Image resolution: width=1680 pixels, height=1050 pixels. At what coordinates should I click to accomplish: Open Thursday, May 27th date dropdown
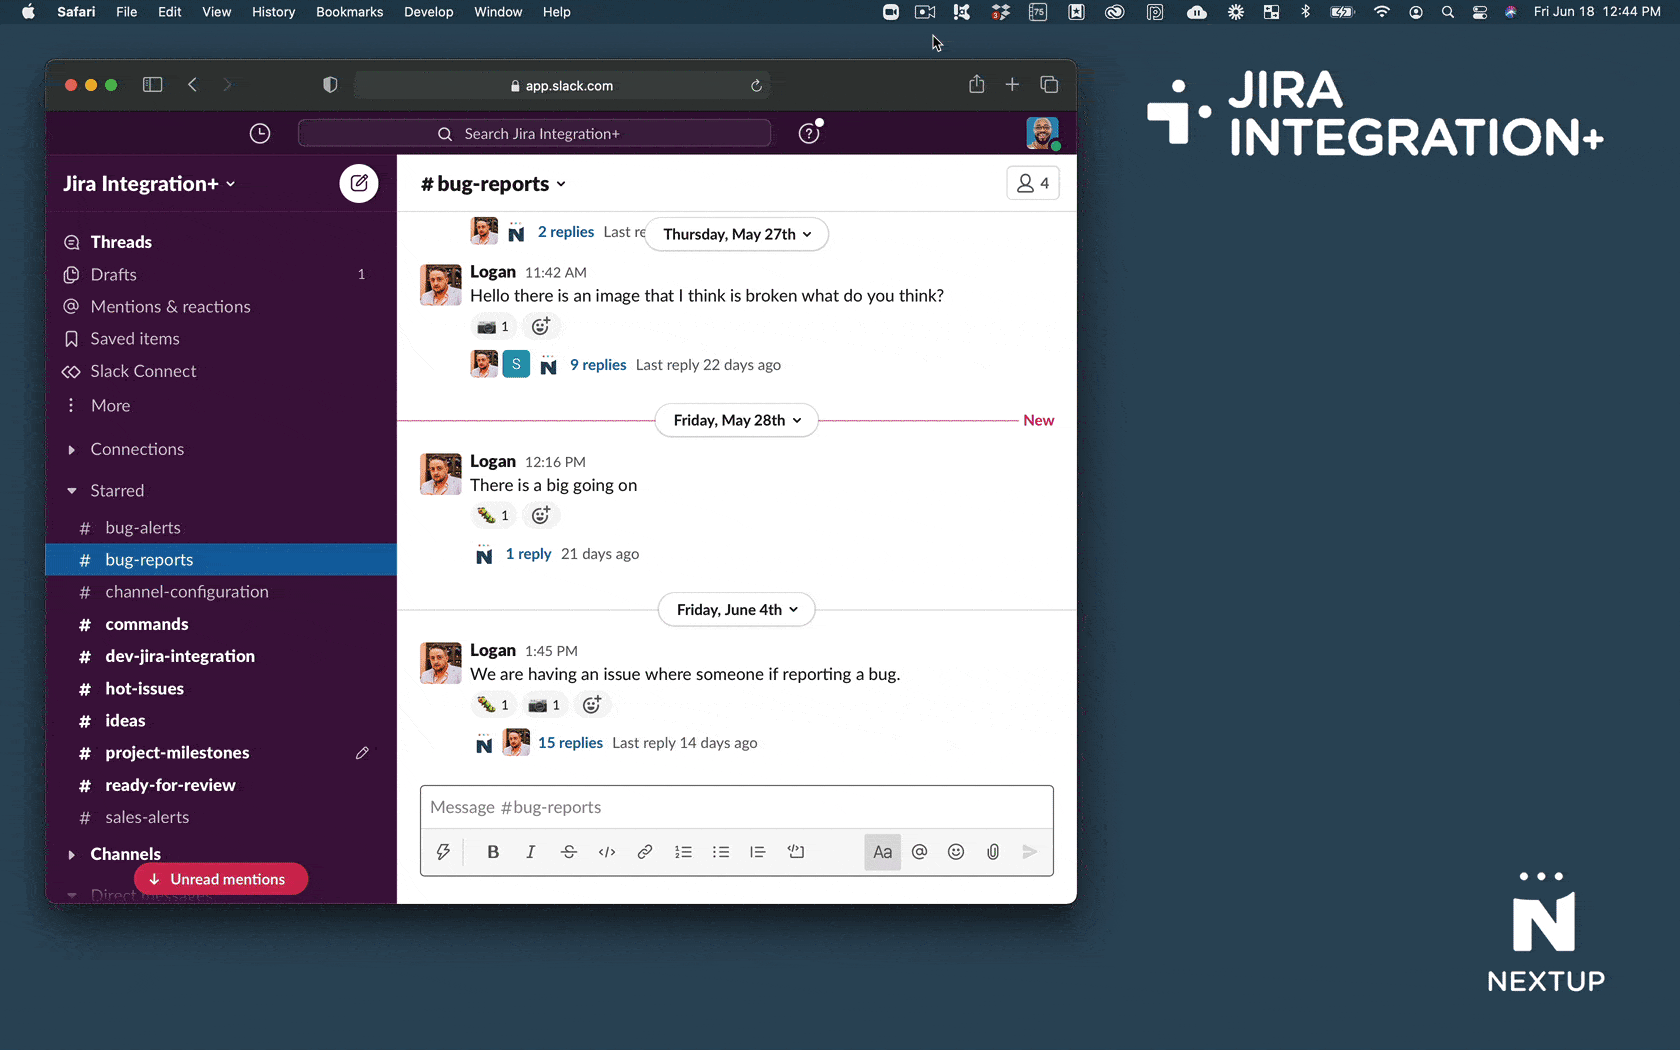click(x=737, y=234)
